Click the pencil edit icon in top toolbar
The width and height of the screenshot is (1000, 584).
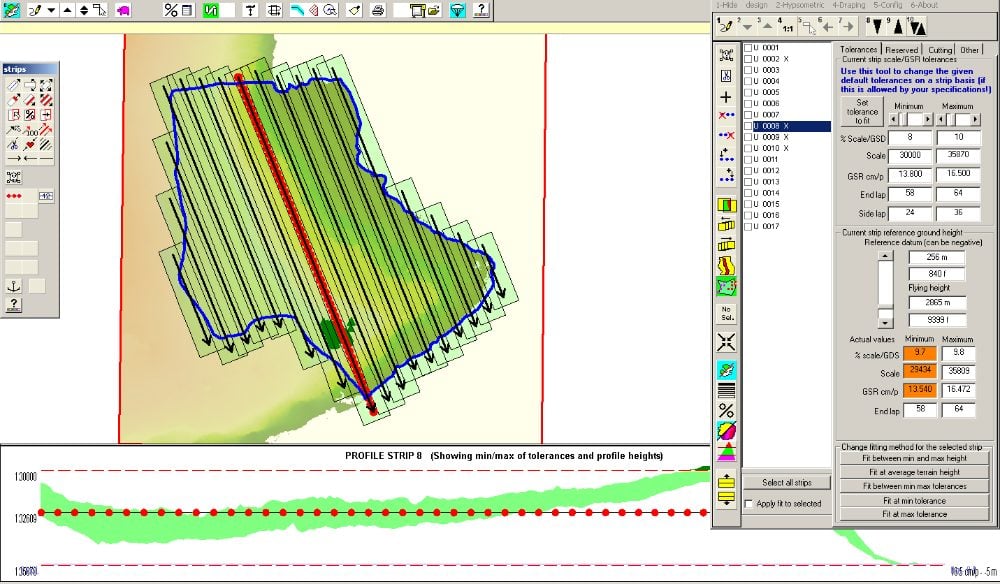34,10
